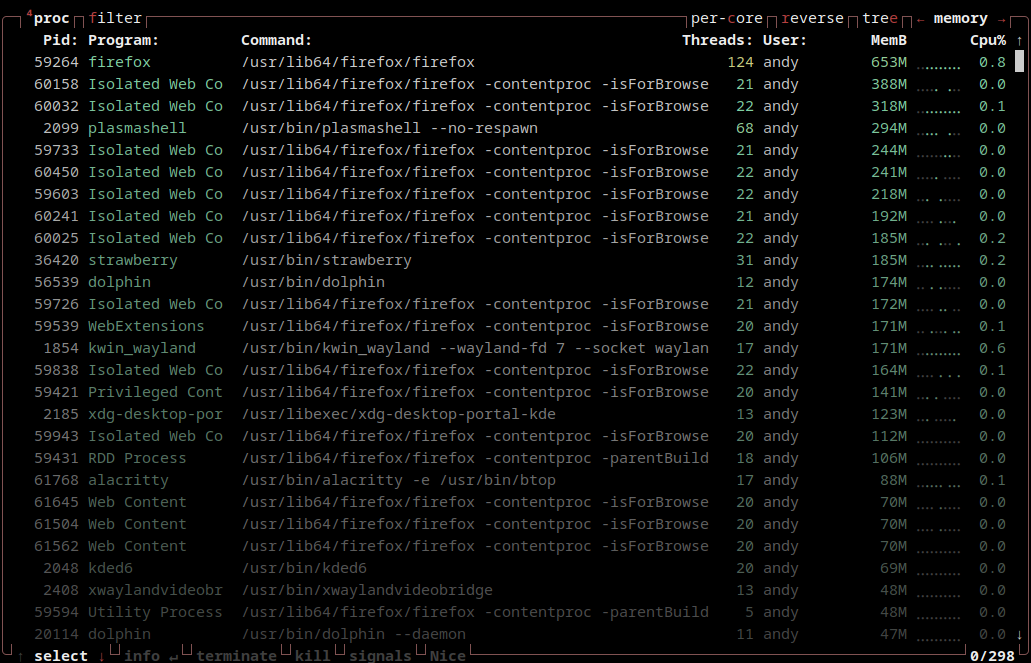Click the proc panel title

point(51,18)
